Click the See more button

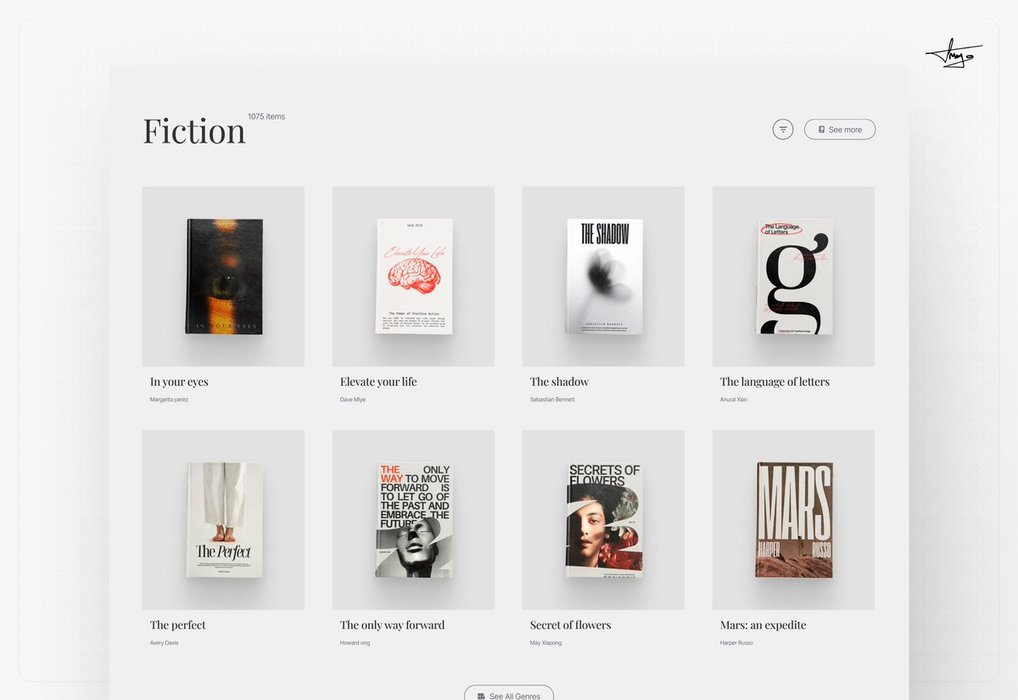pos(839,129)
